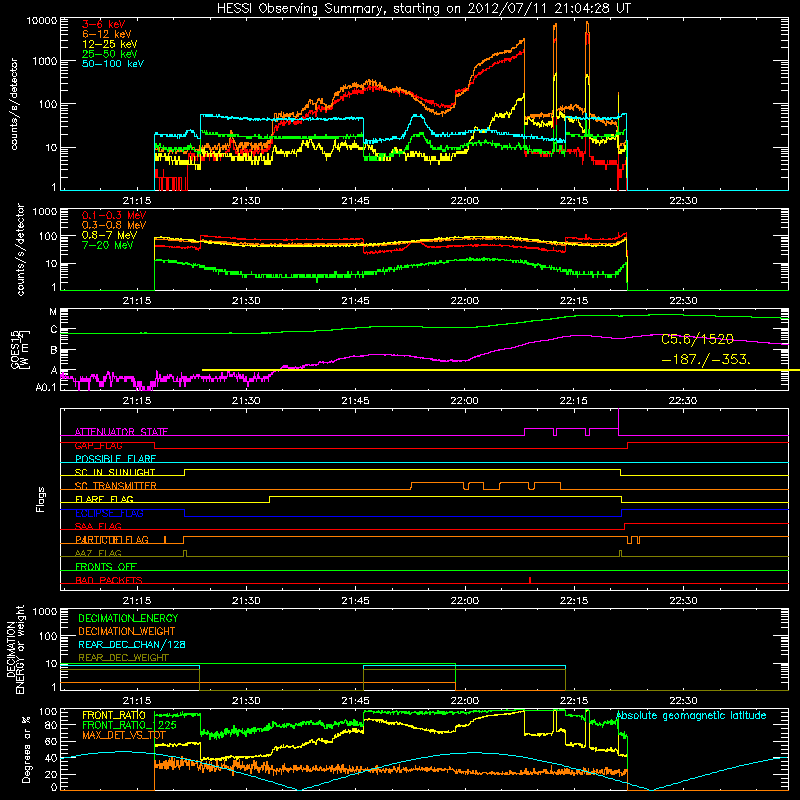The height and width of the screenshot is (800, 800).
Task: Select the 3-6 keV legend label
Action: point(103,24)
